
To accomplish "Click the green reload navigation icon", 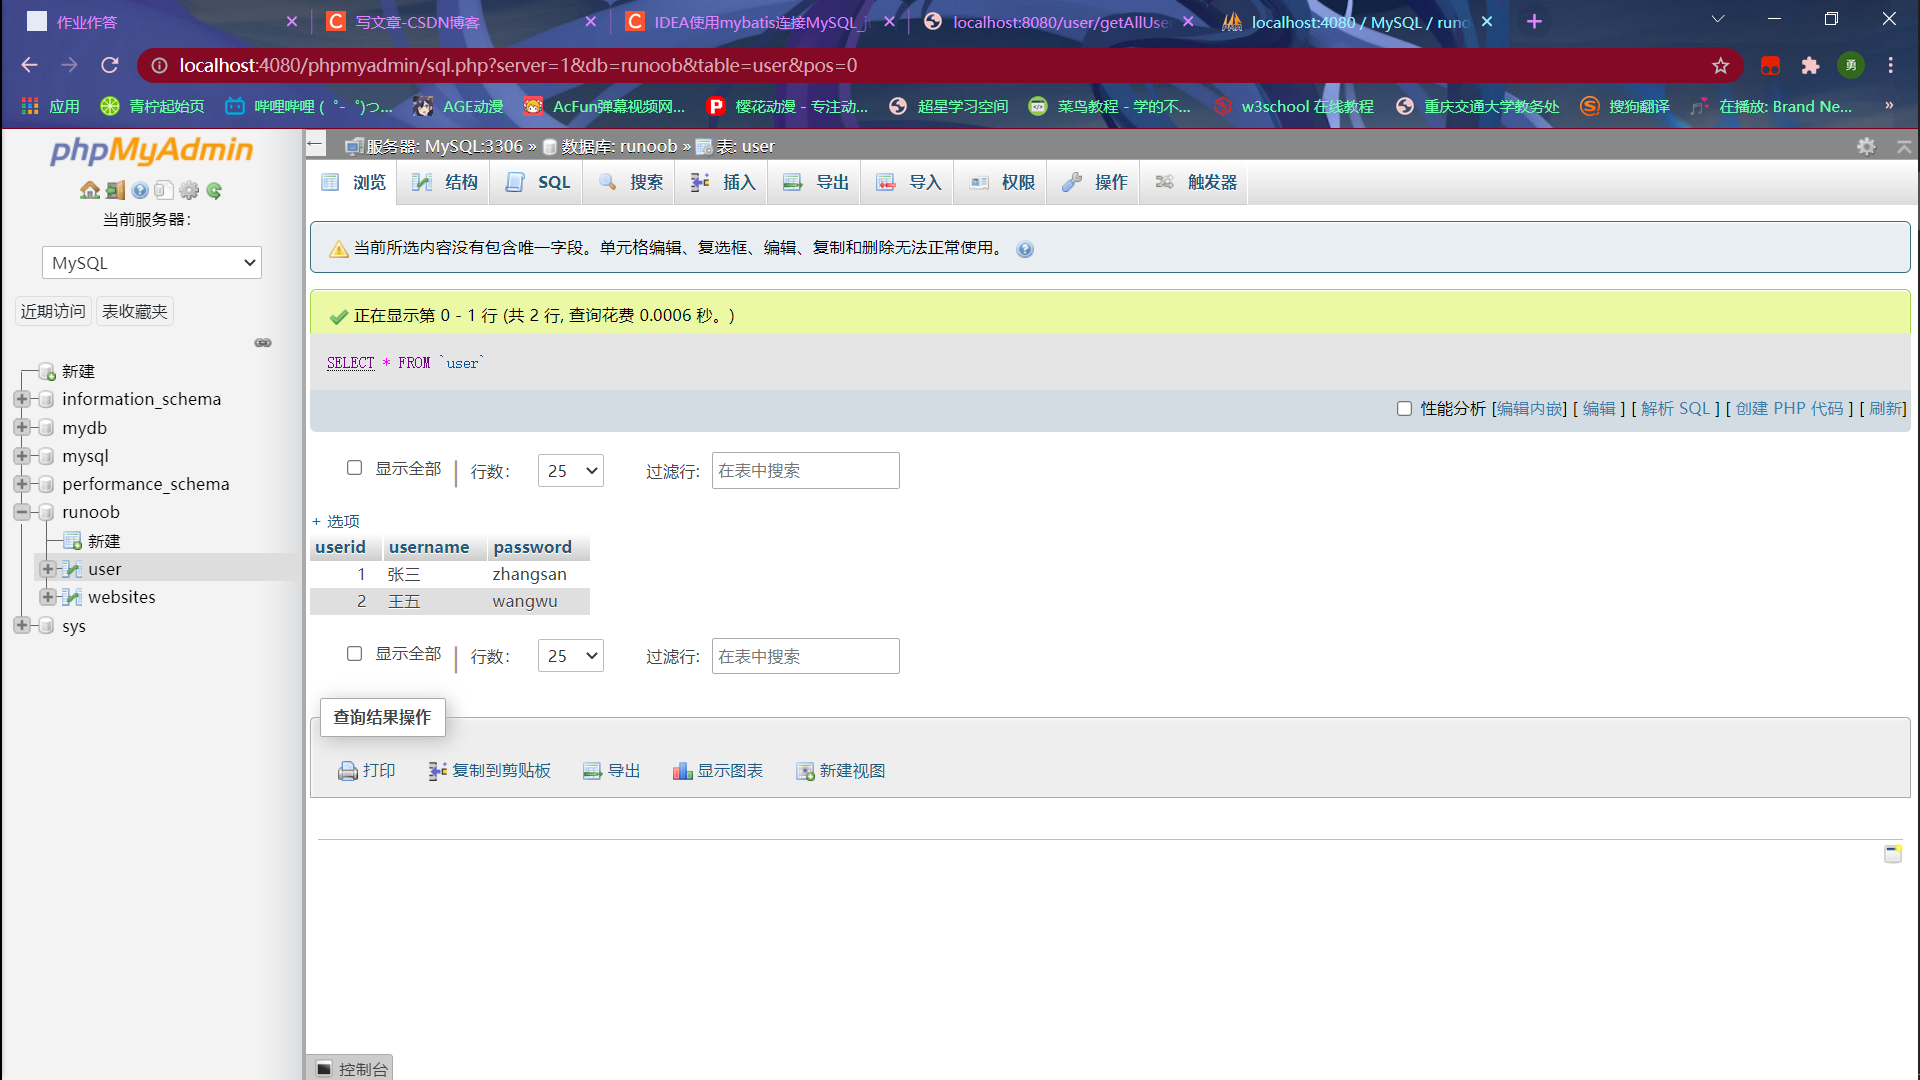I will (x=214, y=190).
